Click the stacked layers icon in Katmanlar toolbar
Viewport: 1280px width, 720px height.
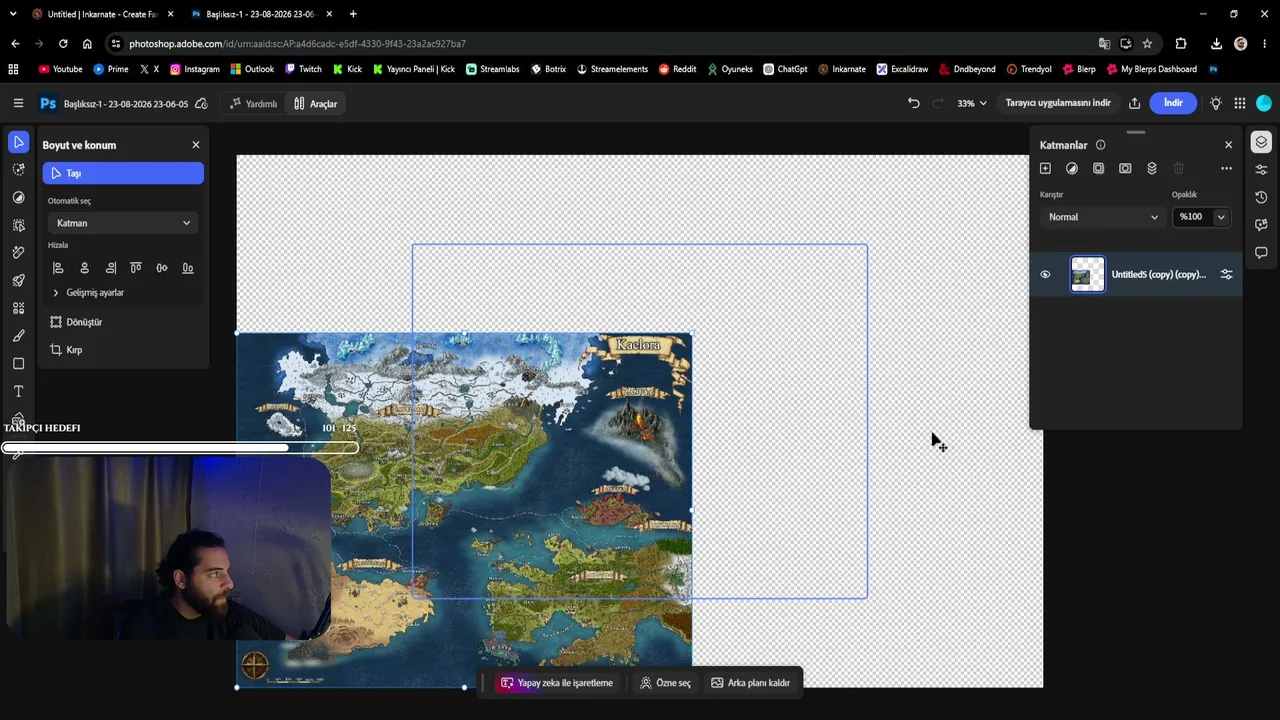click(1152, 168)
